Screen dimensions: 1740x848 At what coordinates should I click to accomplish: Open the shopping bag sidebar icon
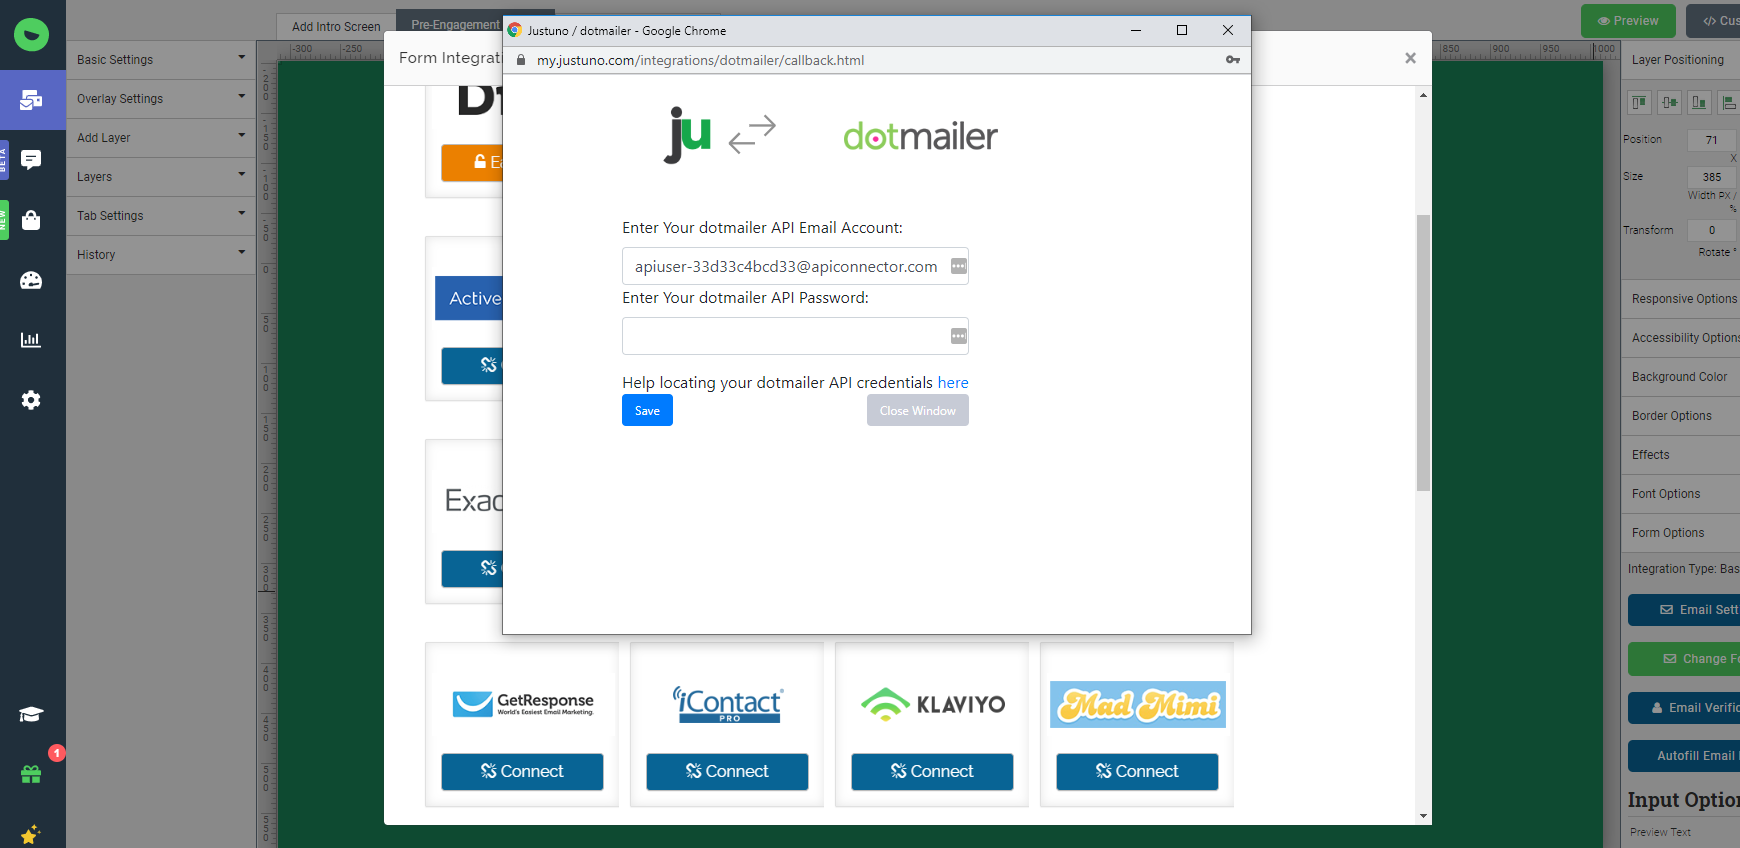tap(31, 220)
